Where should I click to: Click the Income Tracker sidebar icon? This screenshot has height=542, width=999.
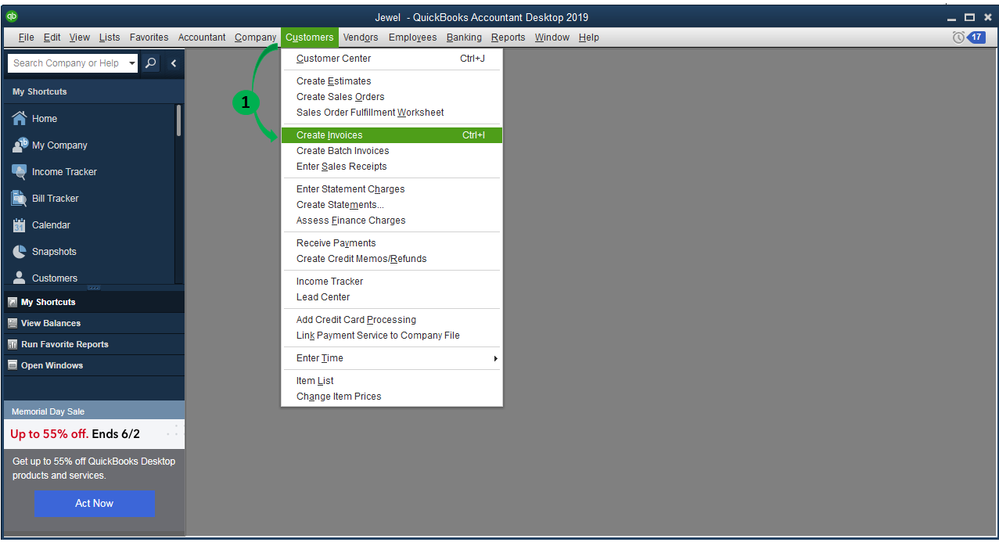[x=20, y=172]
